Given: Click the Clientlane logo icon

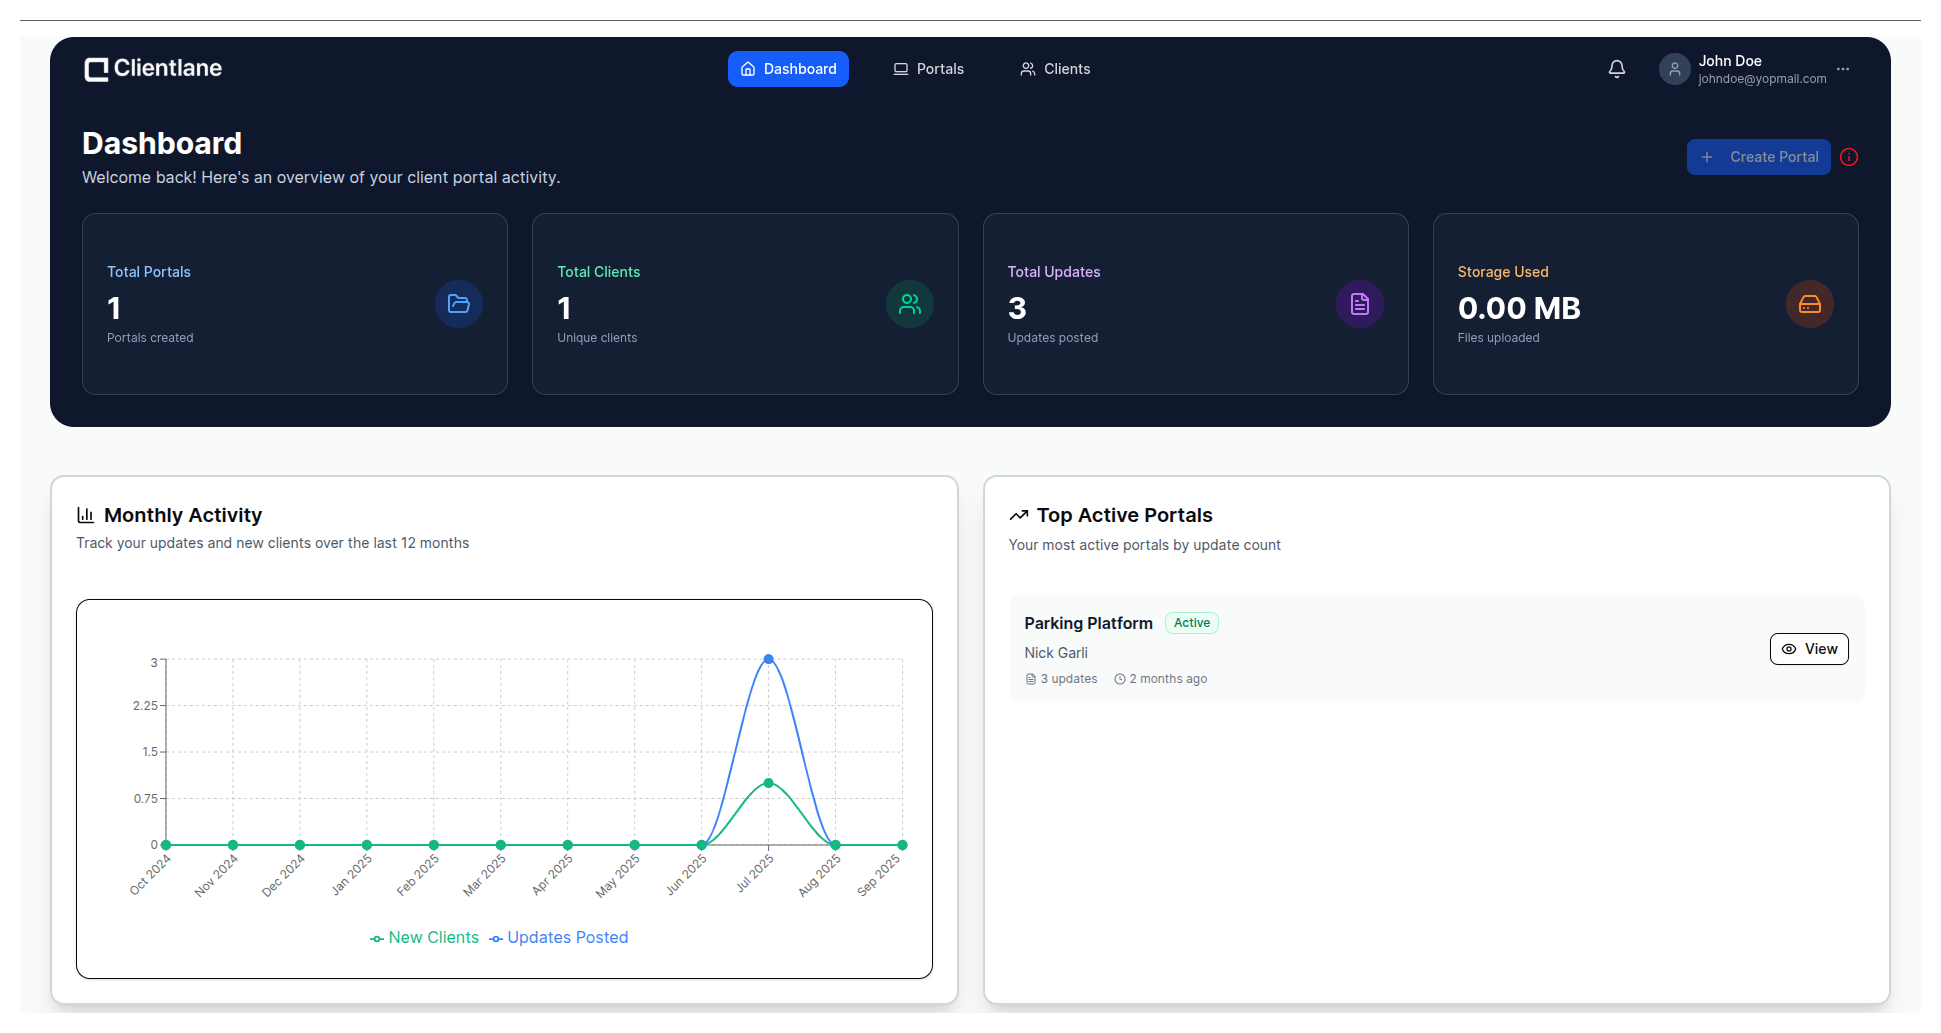Looking at the screenshot, I should (x=96, y=68).
